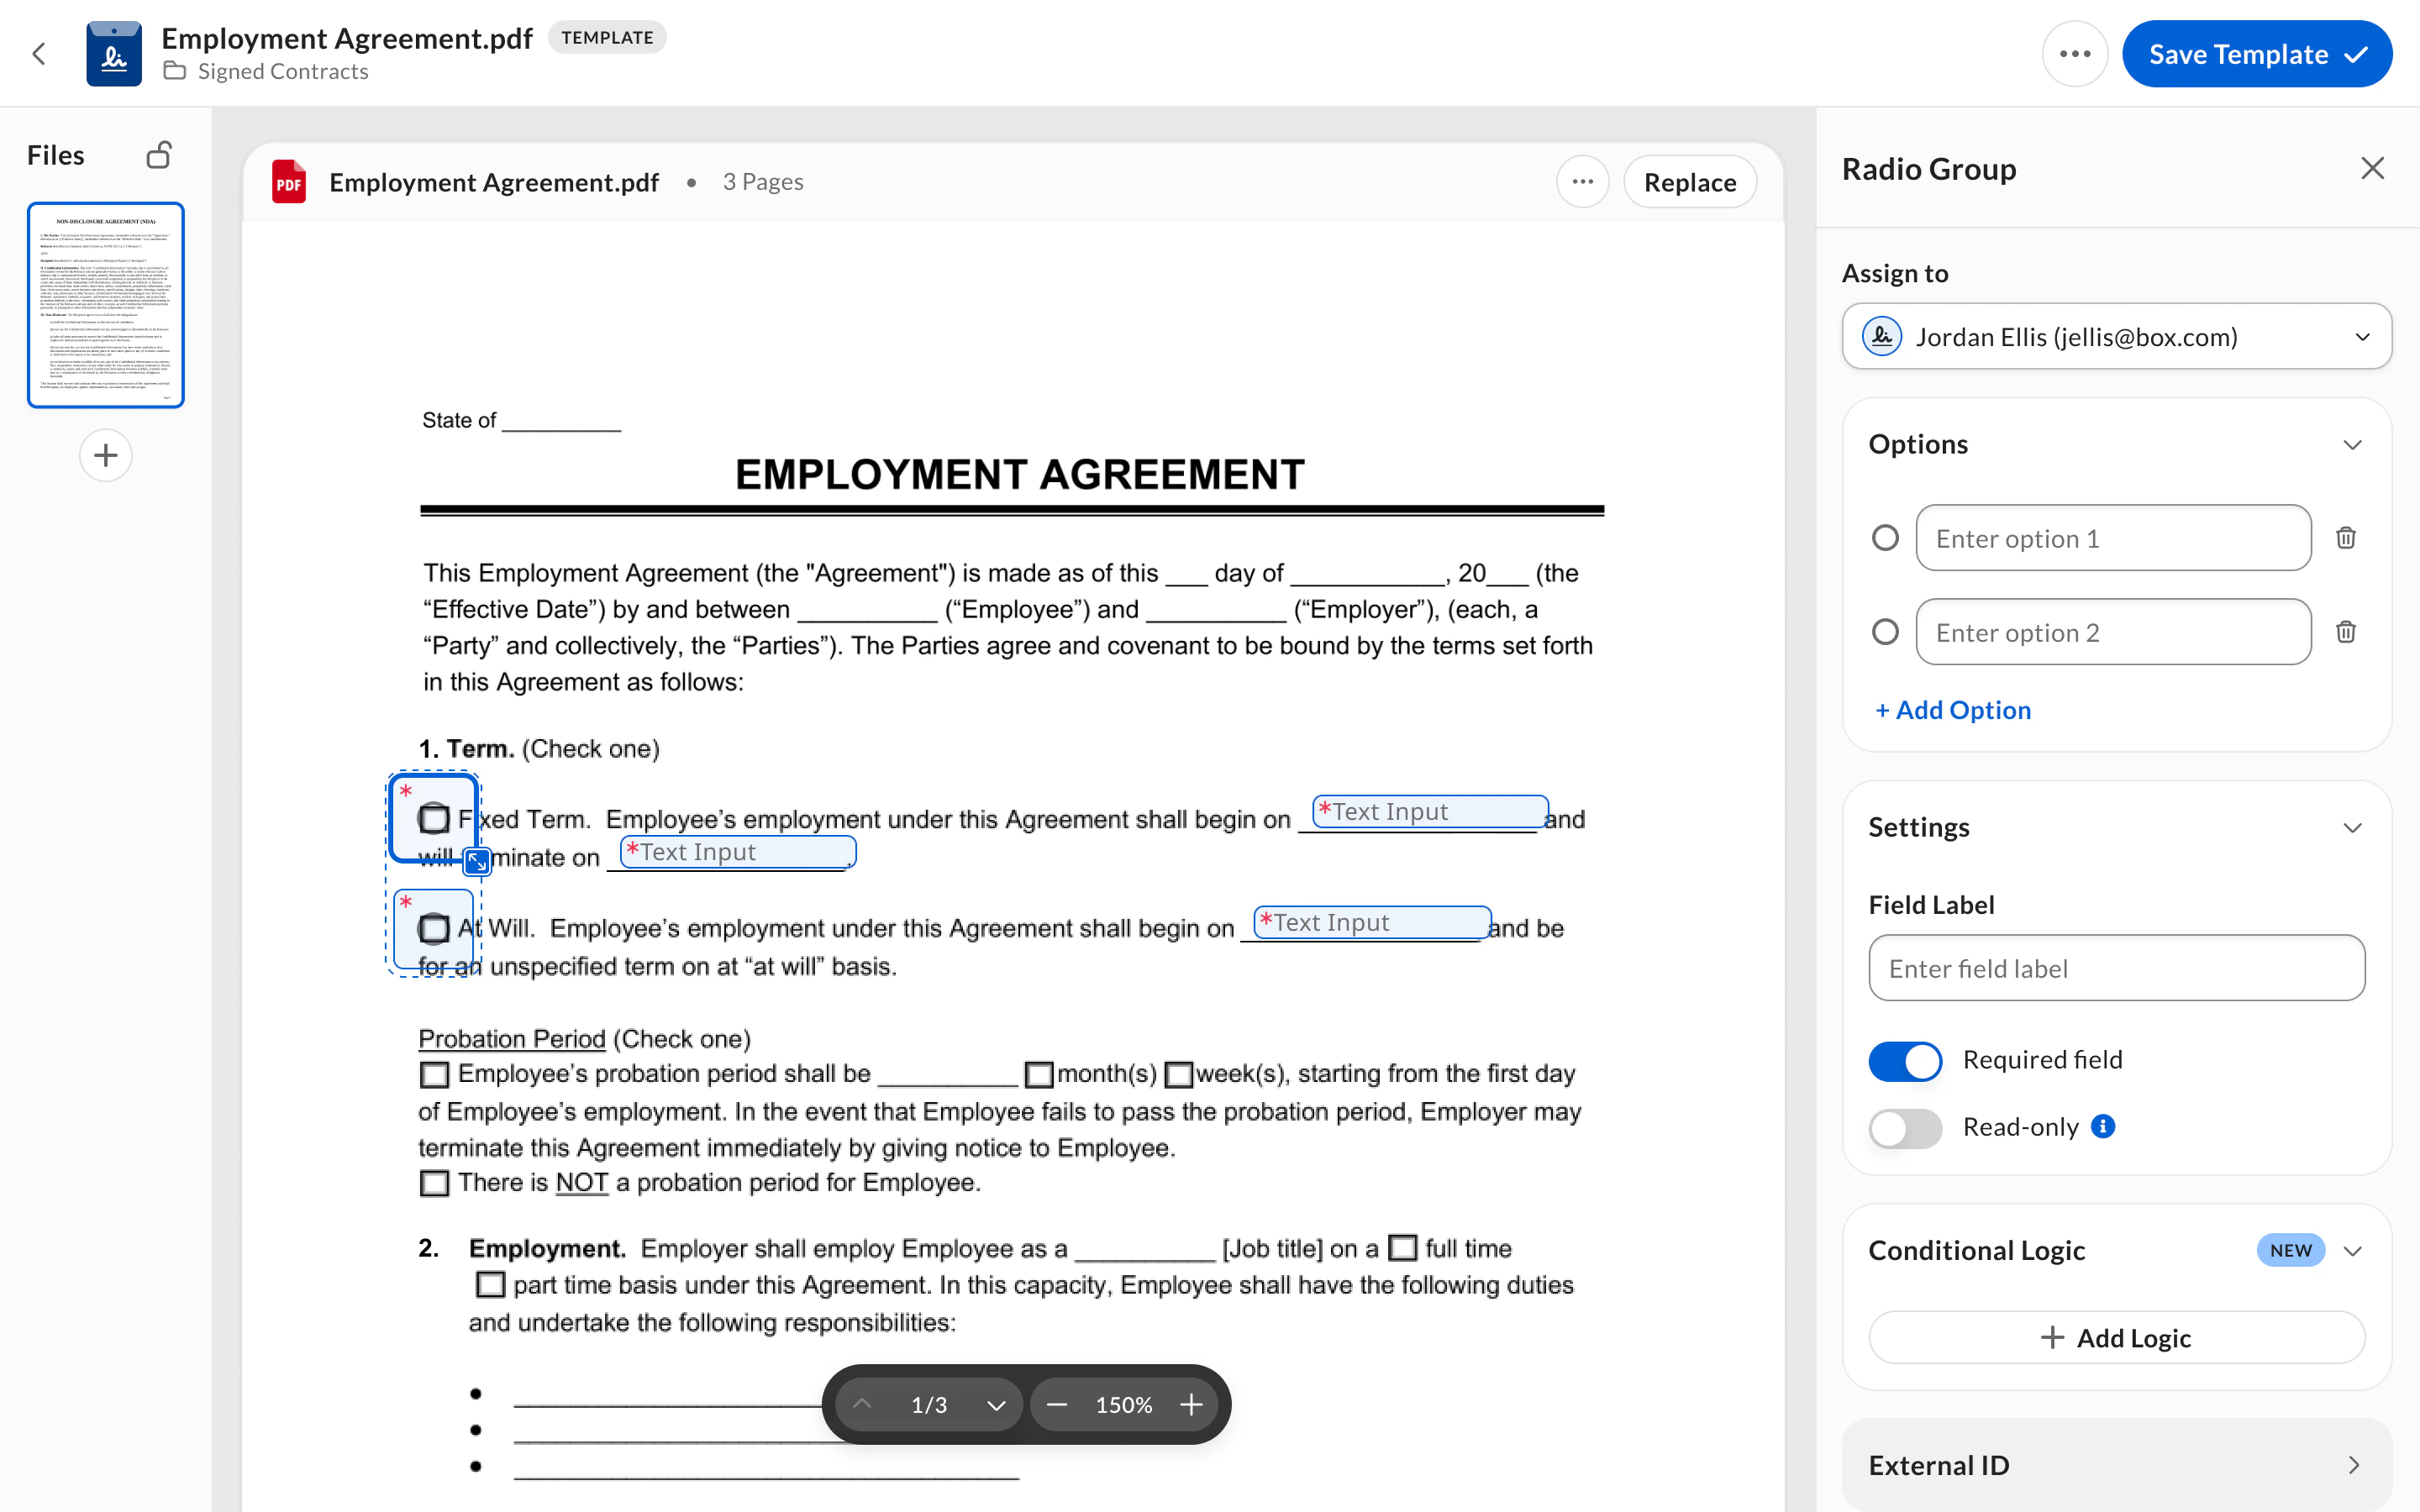Click the Read-only info icon
The width and height of the screenshot is (2420, 1512).
click(2103, 1127)
